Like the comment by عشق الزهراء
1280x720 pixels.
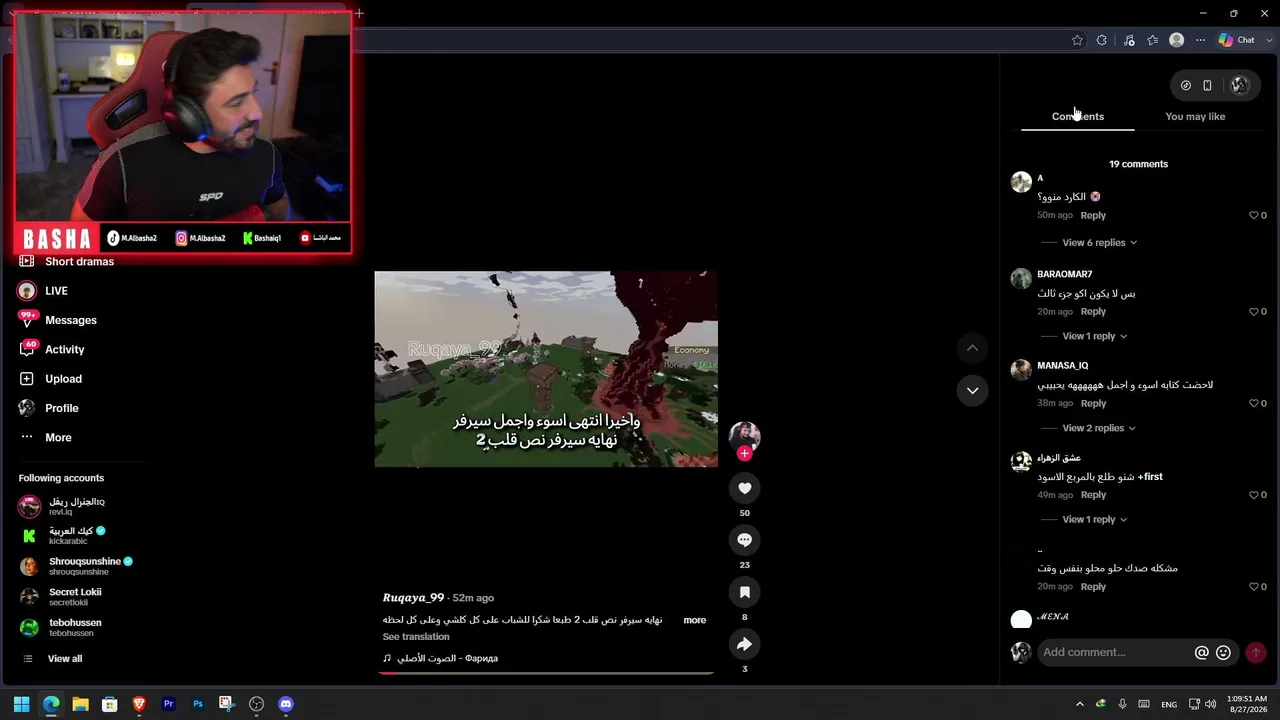1254,495
